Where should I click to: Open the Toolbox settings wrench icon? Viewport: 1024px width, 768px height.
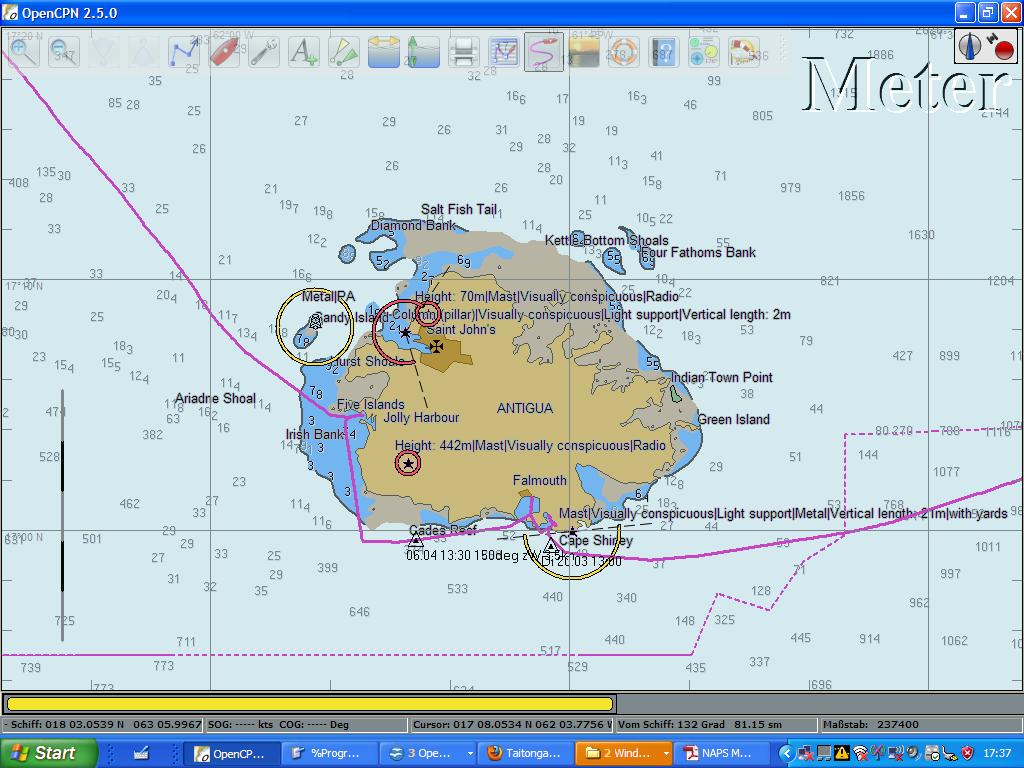[x=264, y=52]
